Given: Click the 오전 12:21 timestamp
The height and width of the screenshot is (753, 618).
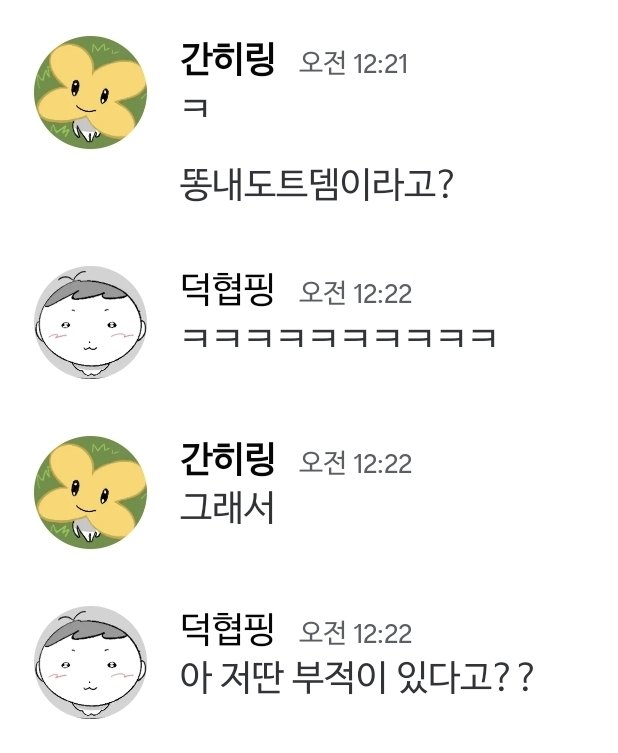Looking at the screenshot, I should 353,63.
